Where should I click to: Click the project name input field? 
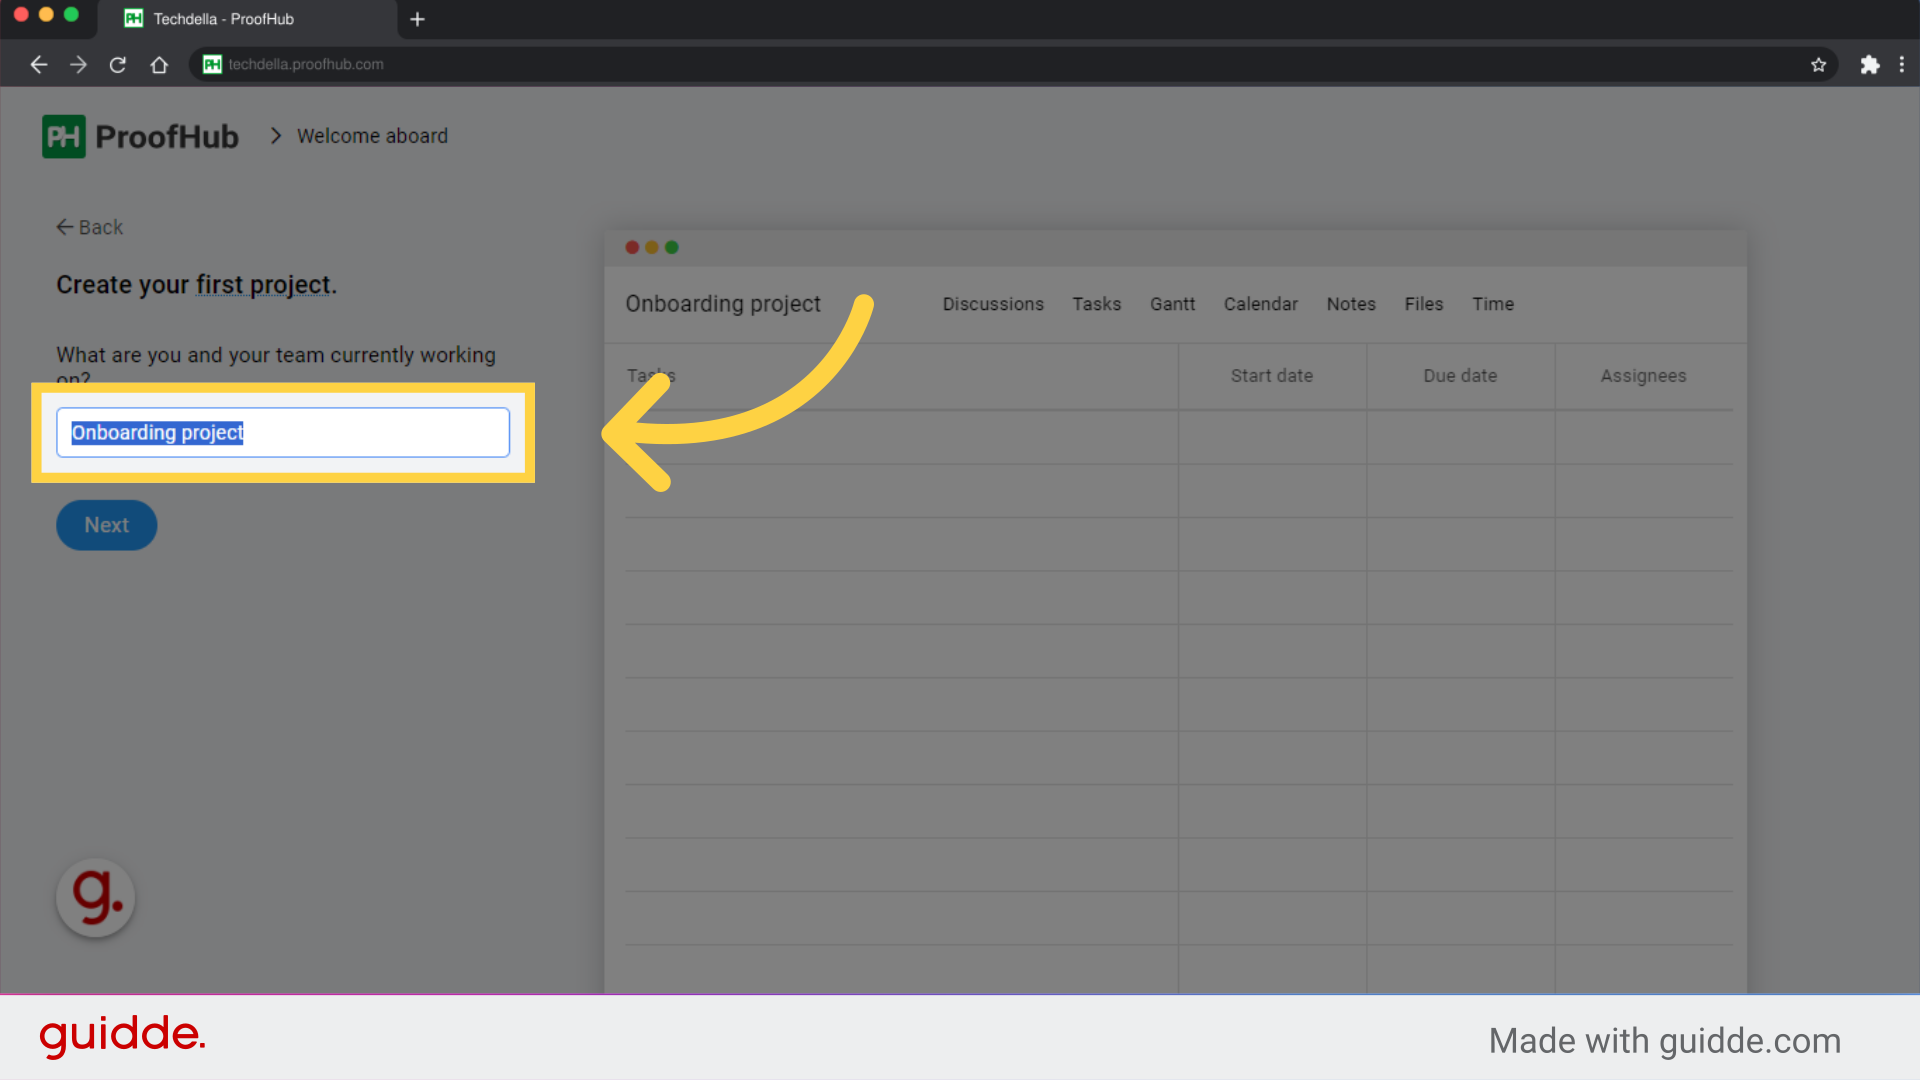click(x=283, y=432)
